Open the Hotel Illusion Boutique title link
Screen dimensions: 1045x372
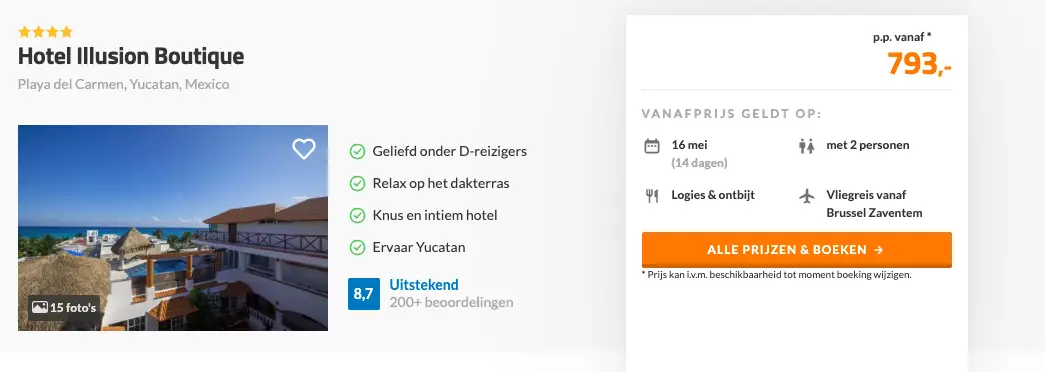(x=131, y=57)
